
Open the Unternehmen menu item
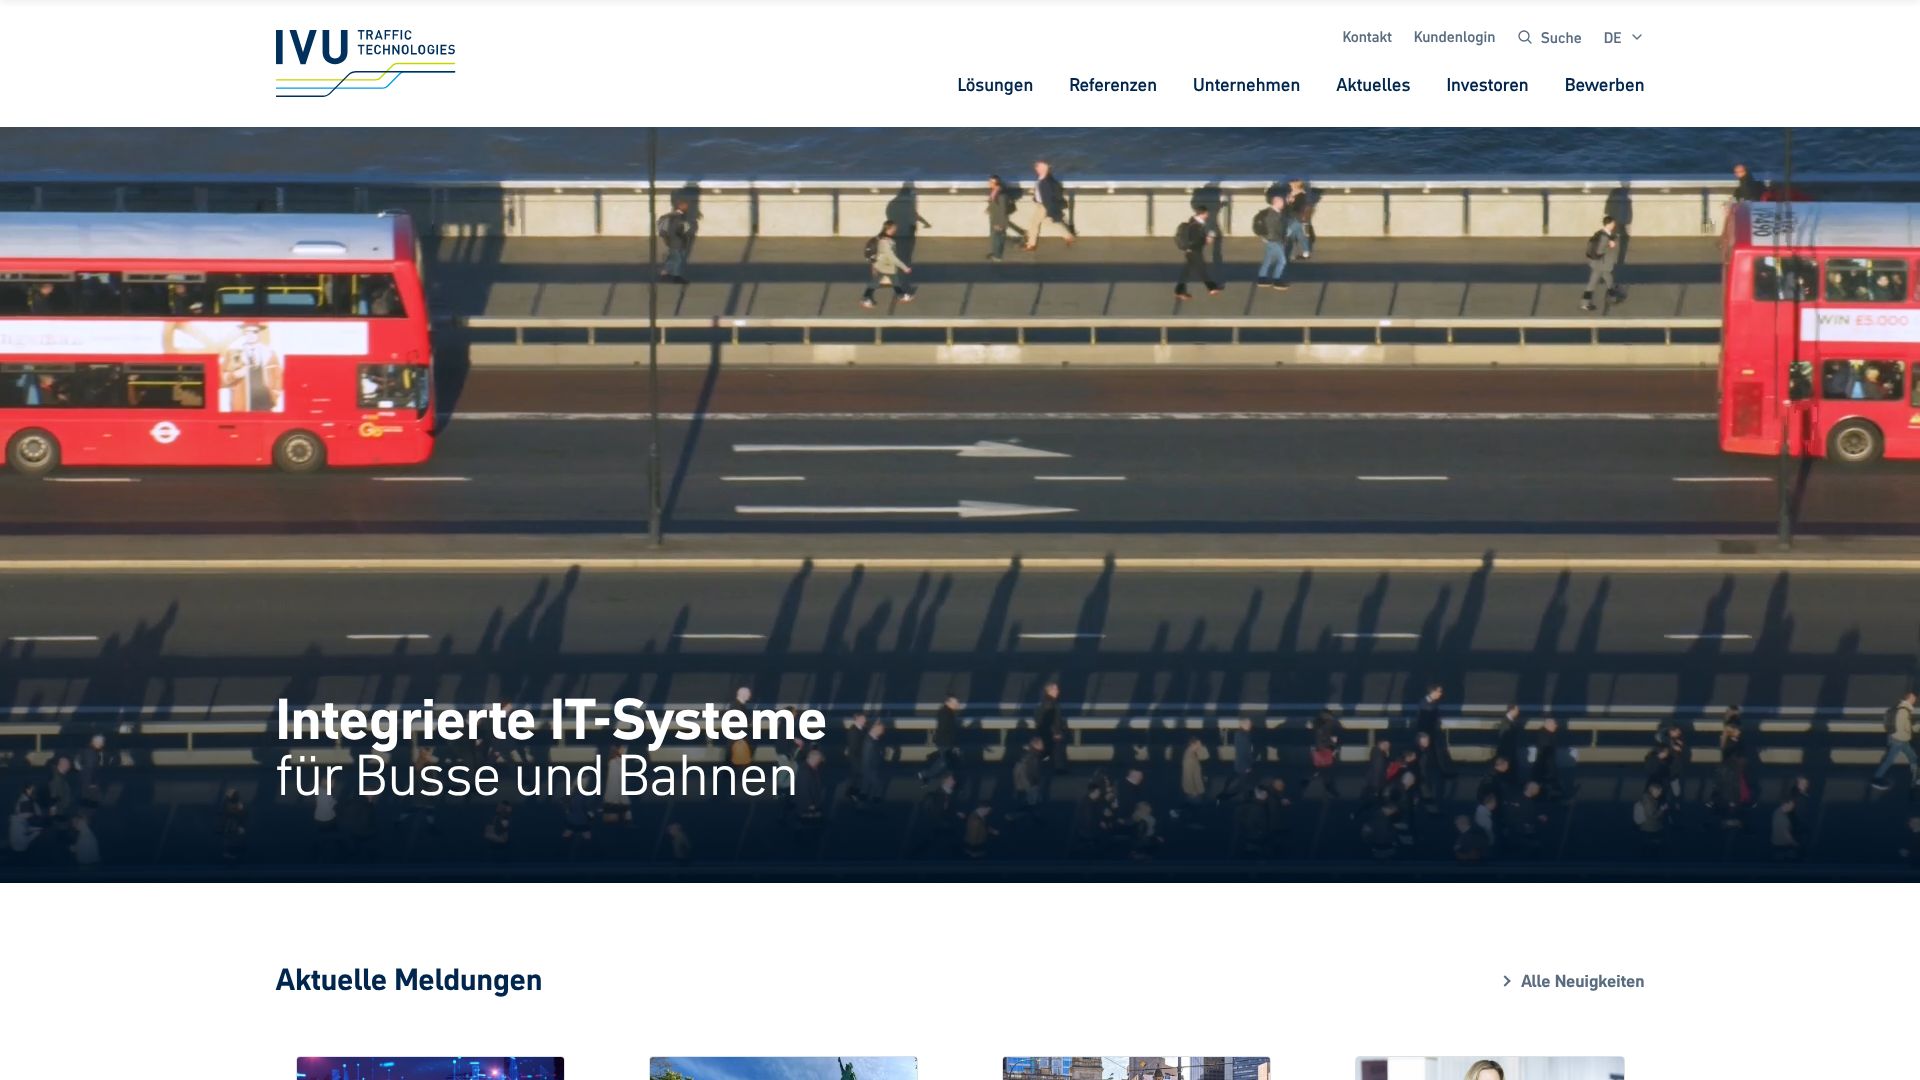pyautogui.click(x=1245, y=85)
